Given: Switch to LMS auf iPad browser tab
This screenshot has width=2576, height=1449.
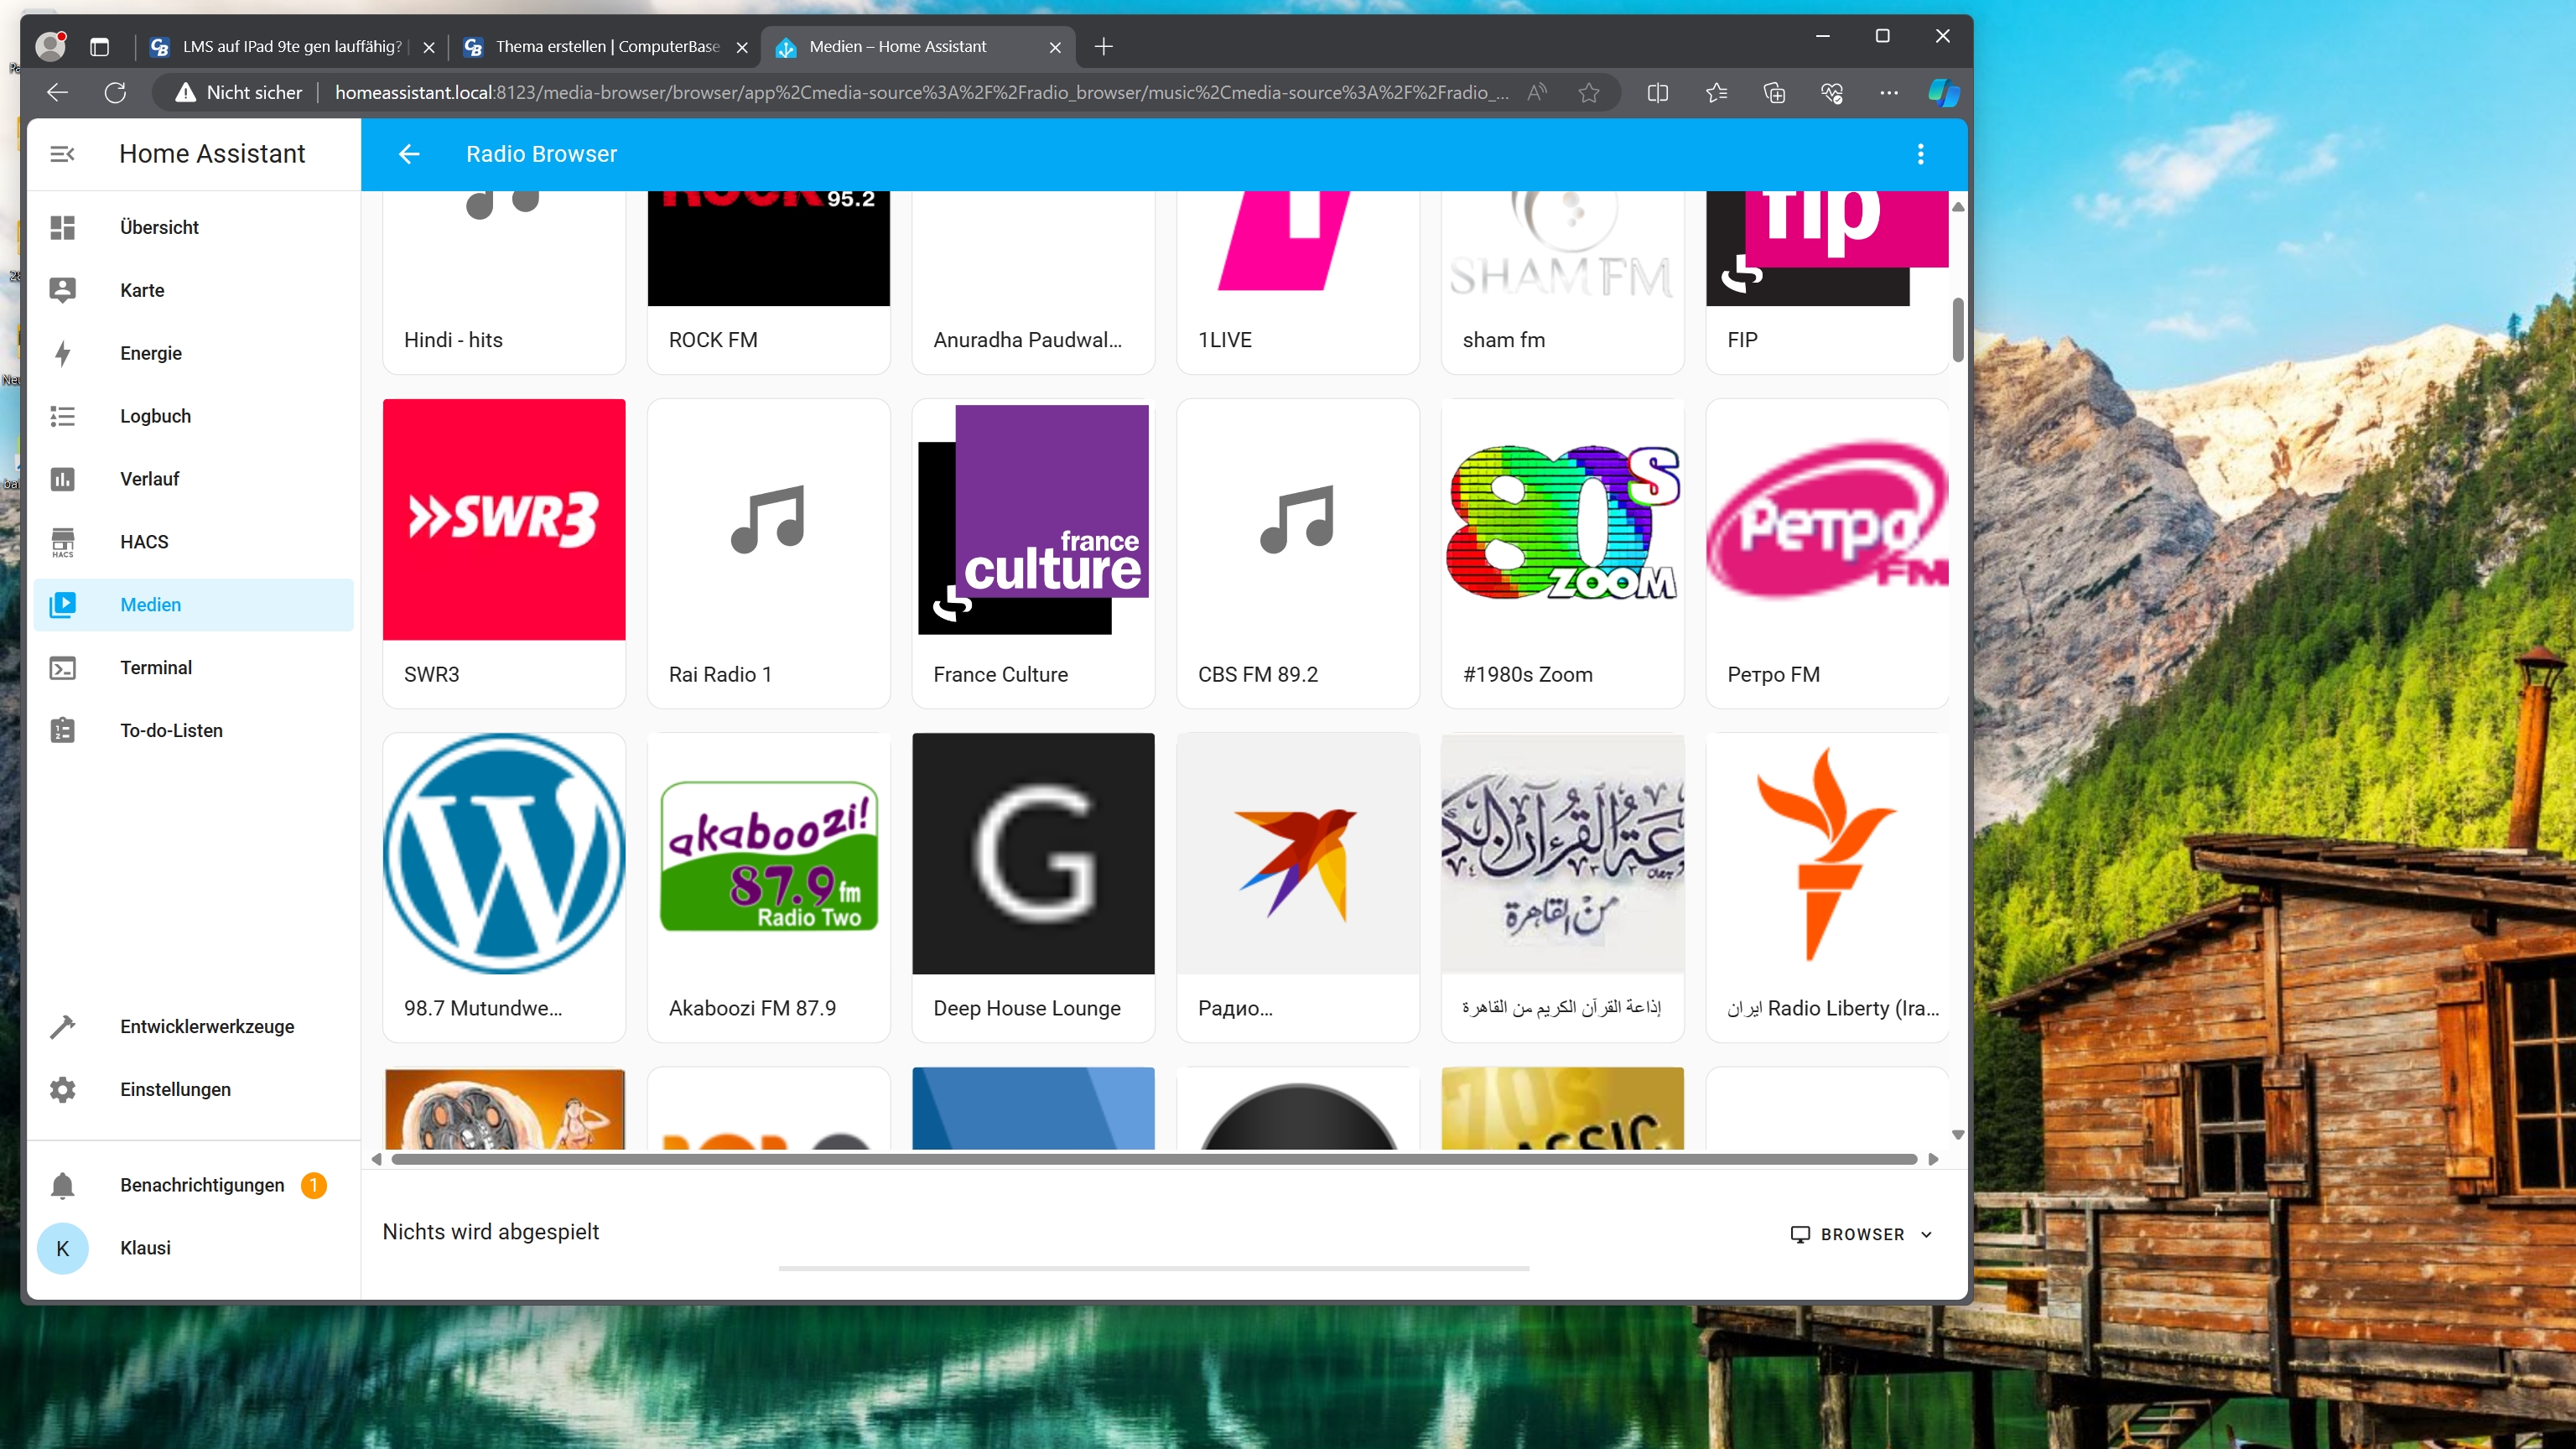Looking at the screenshot, I should 291,47.
